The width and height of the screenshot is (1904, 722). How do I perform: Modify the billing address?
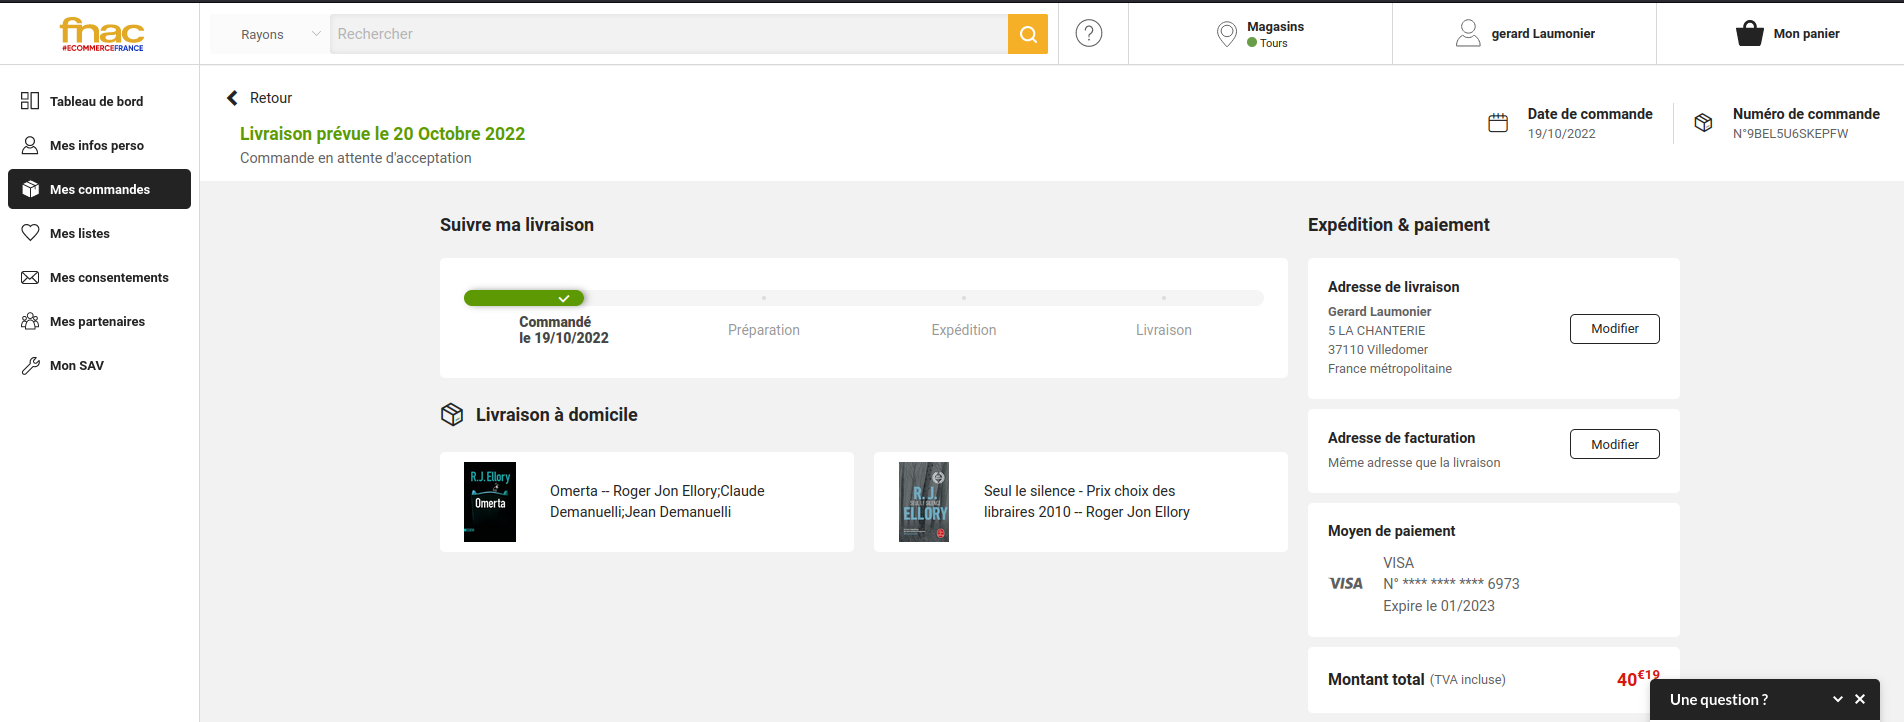[1614, 444]
